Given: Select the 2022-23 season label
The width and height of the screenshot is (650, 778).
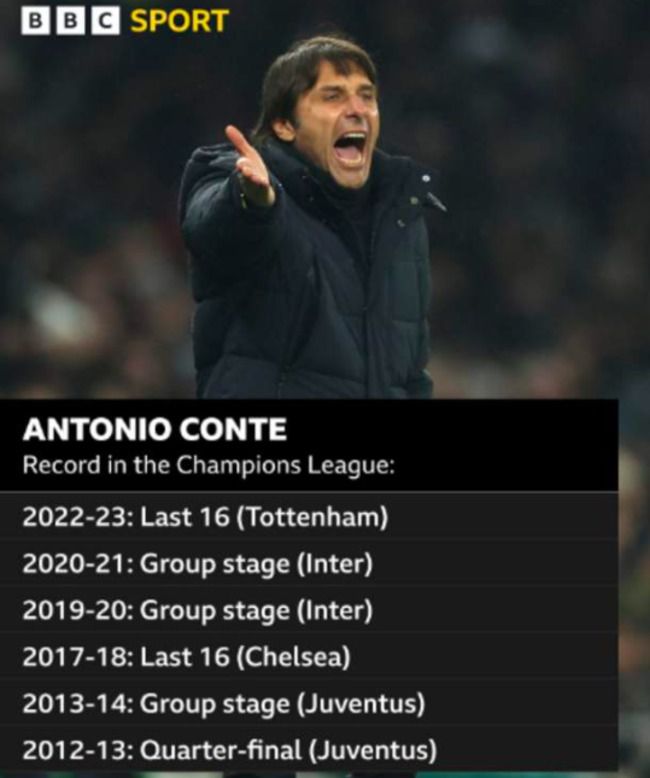Looking at the screenshot, I should point(76,517).
